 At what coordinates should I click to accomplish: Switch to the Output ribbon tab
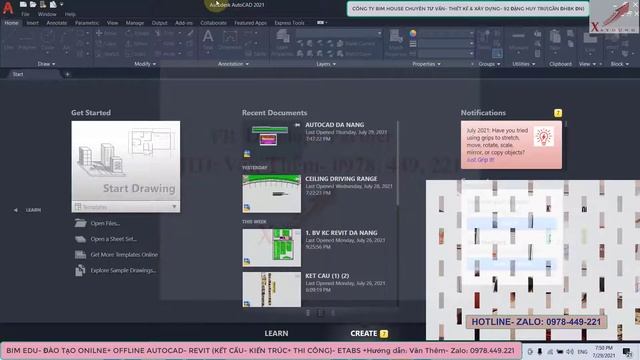pos(160,23)
